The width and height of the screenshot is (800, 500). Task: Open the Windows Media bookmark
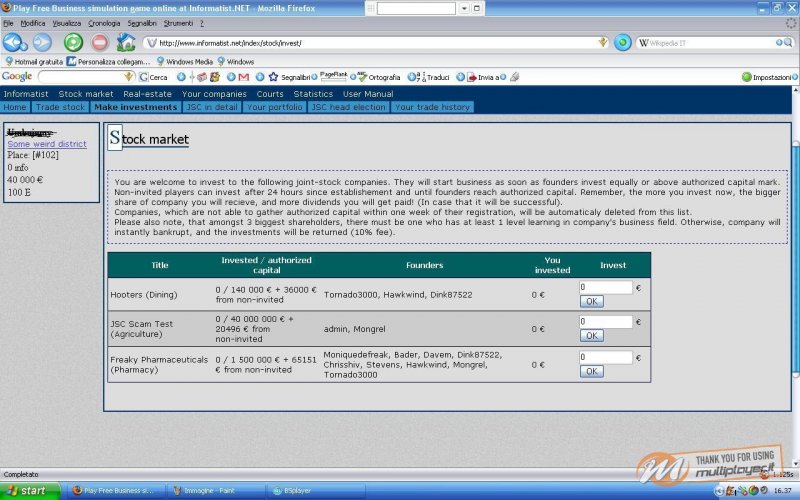(185, 61)
